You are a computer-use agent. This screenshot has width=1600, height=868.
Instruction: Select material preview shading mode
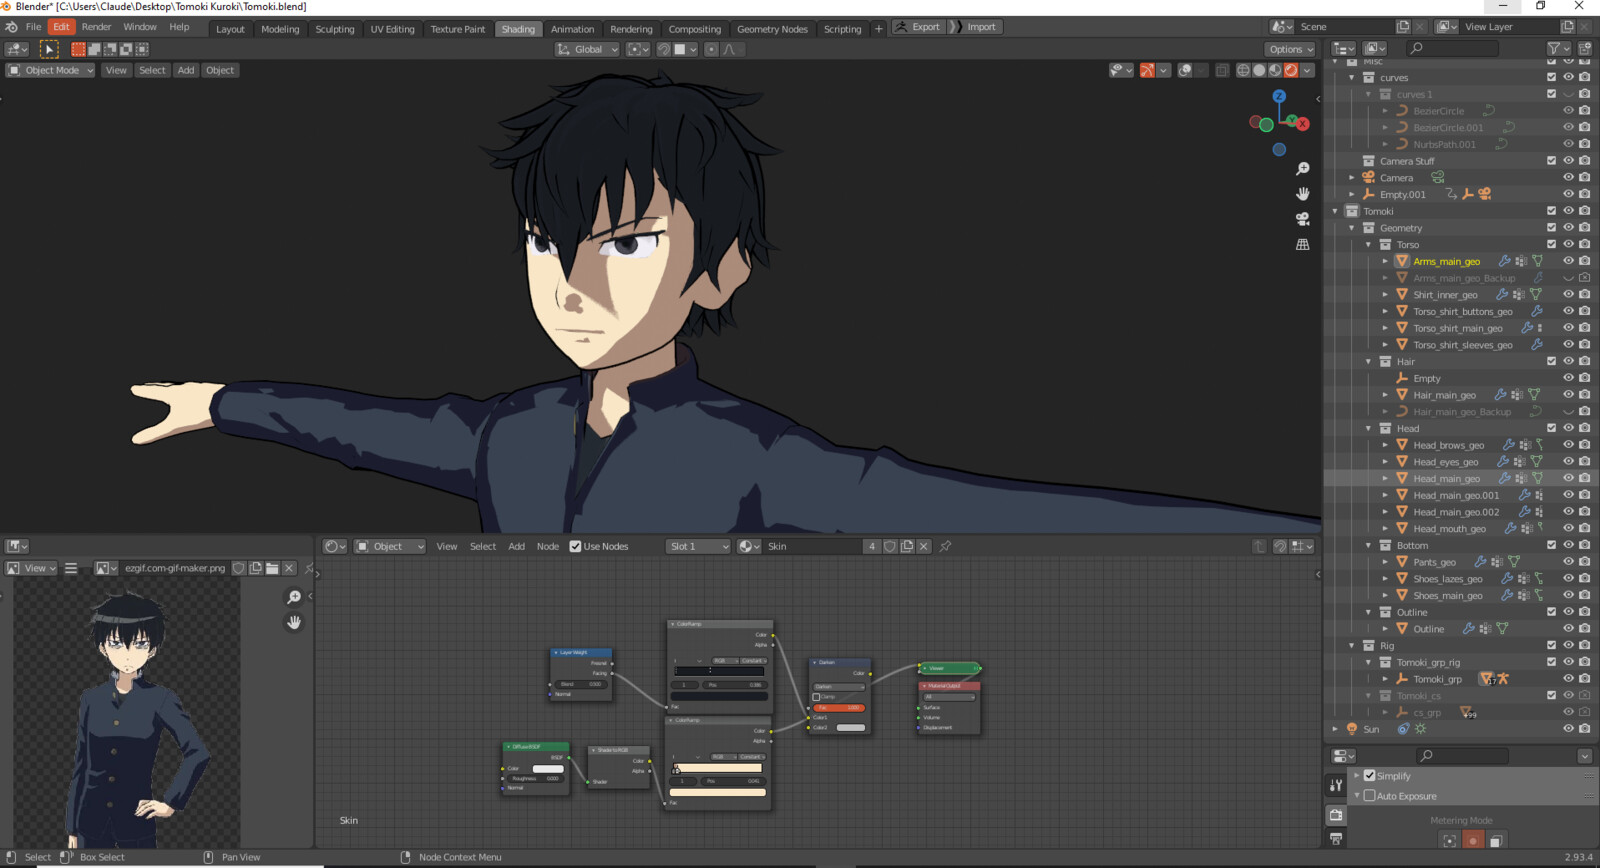click(1275, 70)
